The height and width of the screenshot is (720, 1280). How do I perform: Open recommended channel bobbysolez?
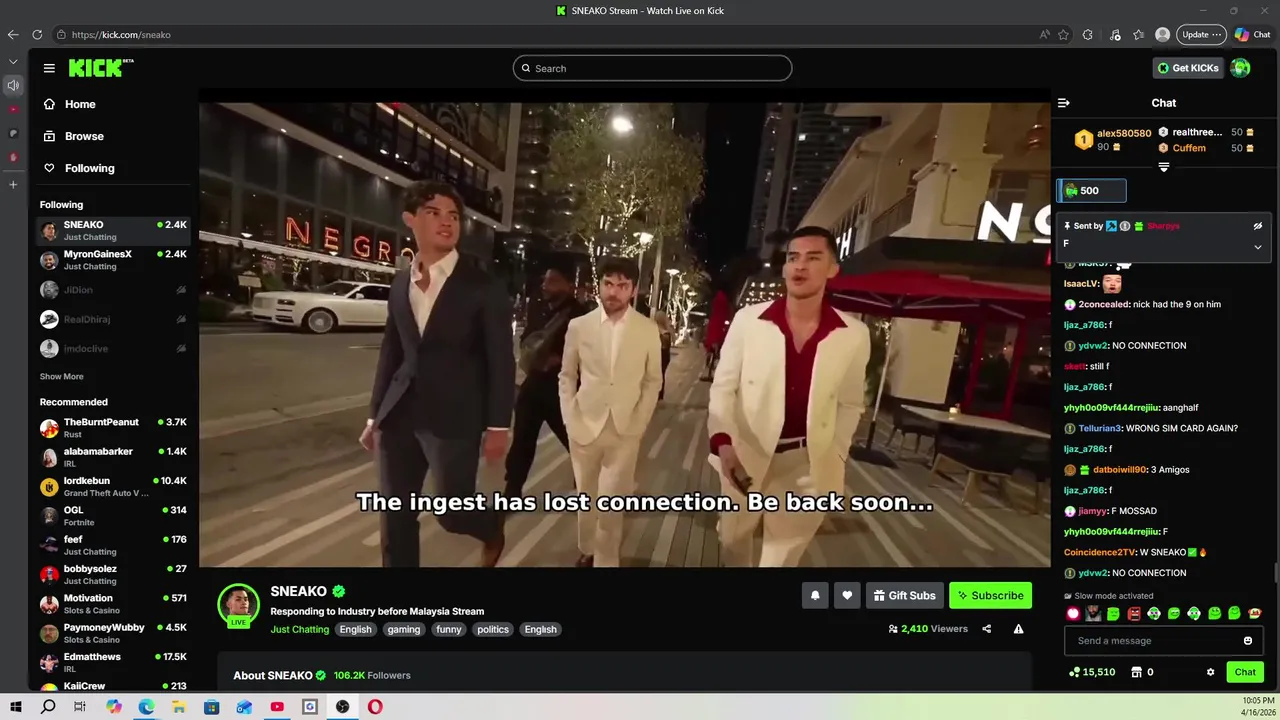click(x=112, y=575)
